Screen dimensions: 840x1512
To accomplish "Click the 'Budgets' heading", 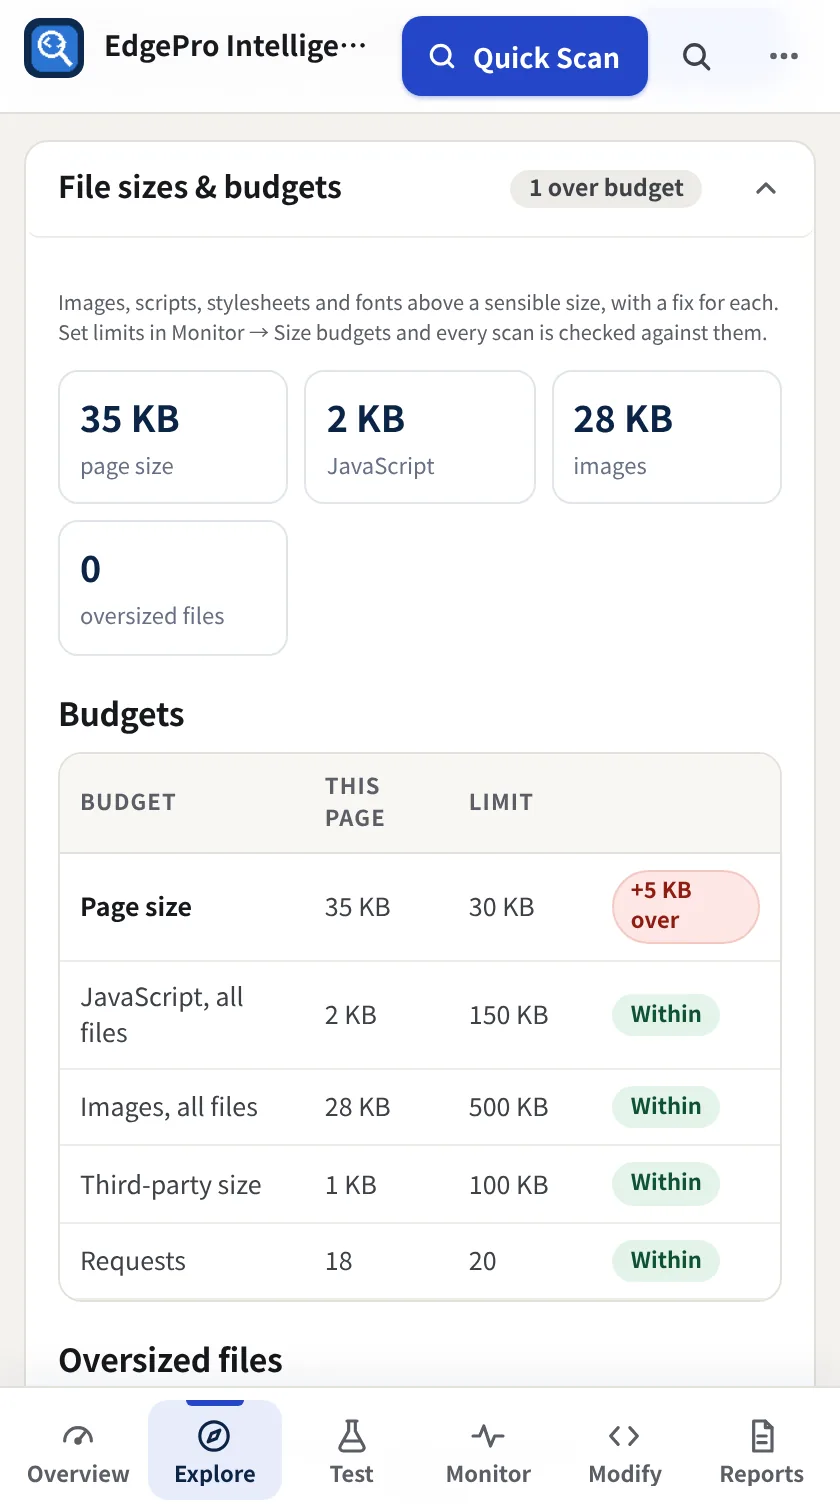I will tap(122, 714).
